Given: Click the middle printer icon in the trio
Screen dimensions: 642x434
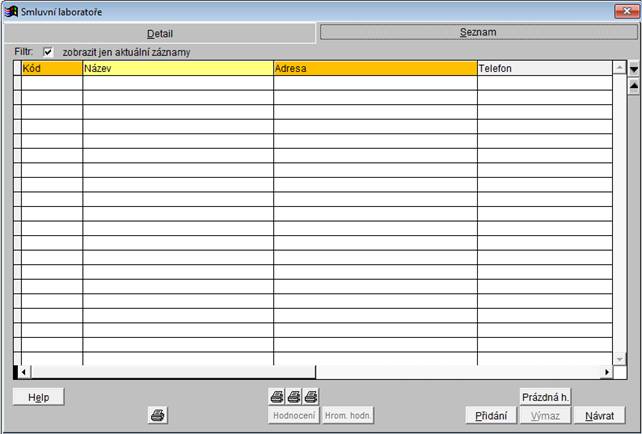Looking at the screenshot, I should click(294, 397).
